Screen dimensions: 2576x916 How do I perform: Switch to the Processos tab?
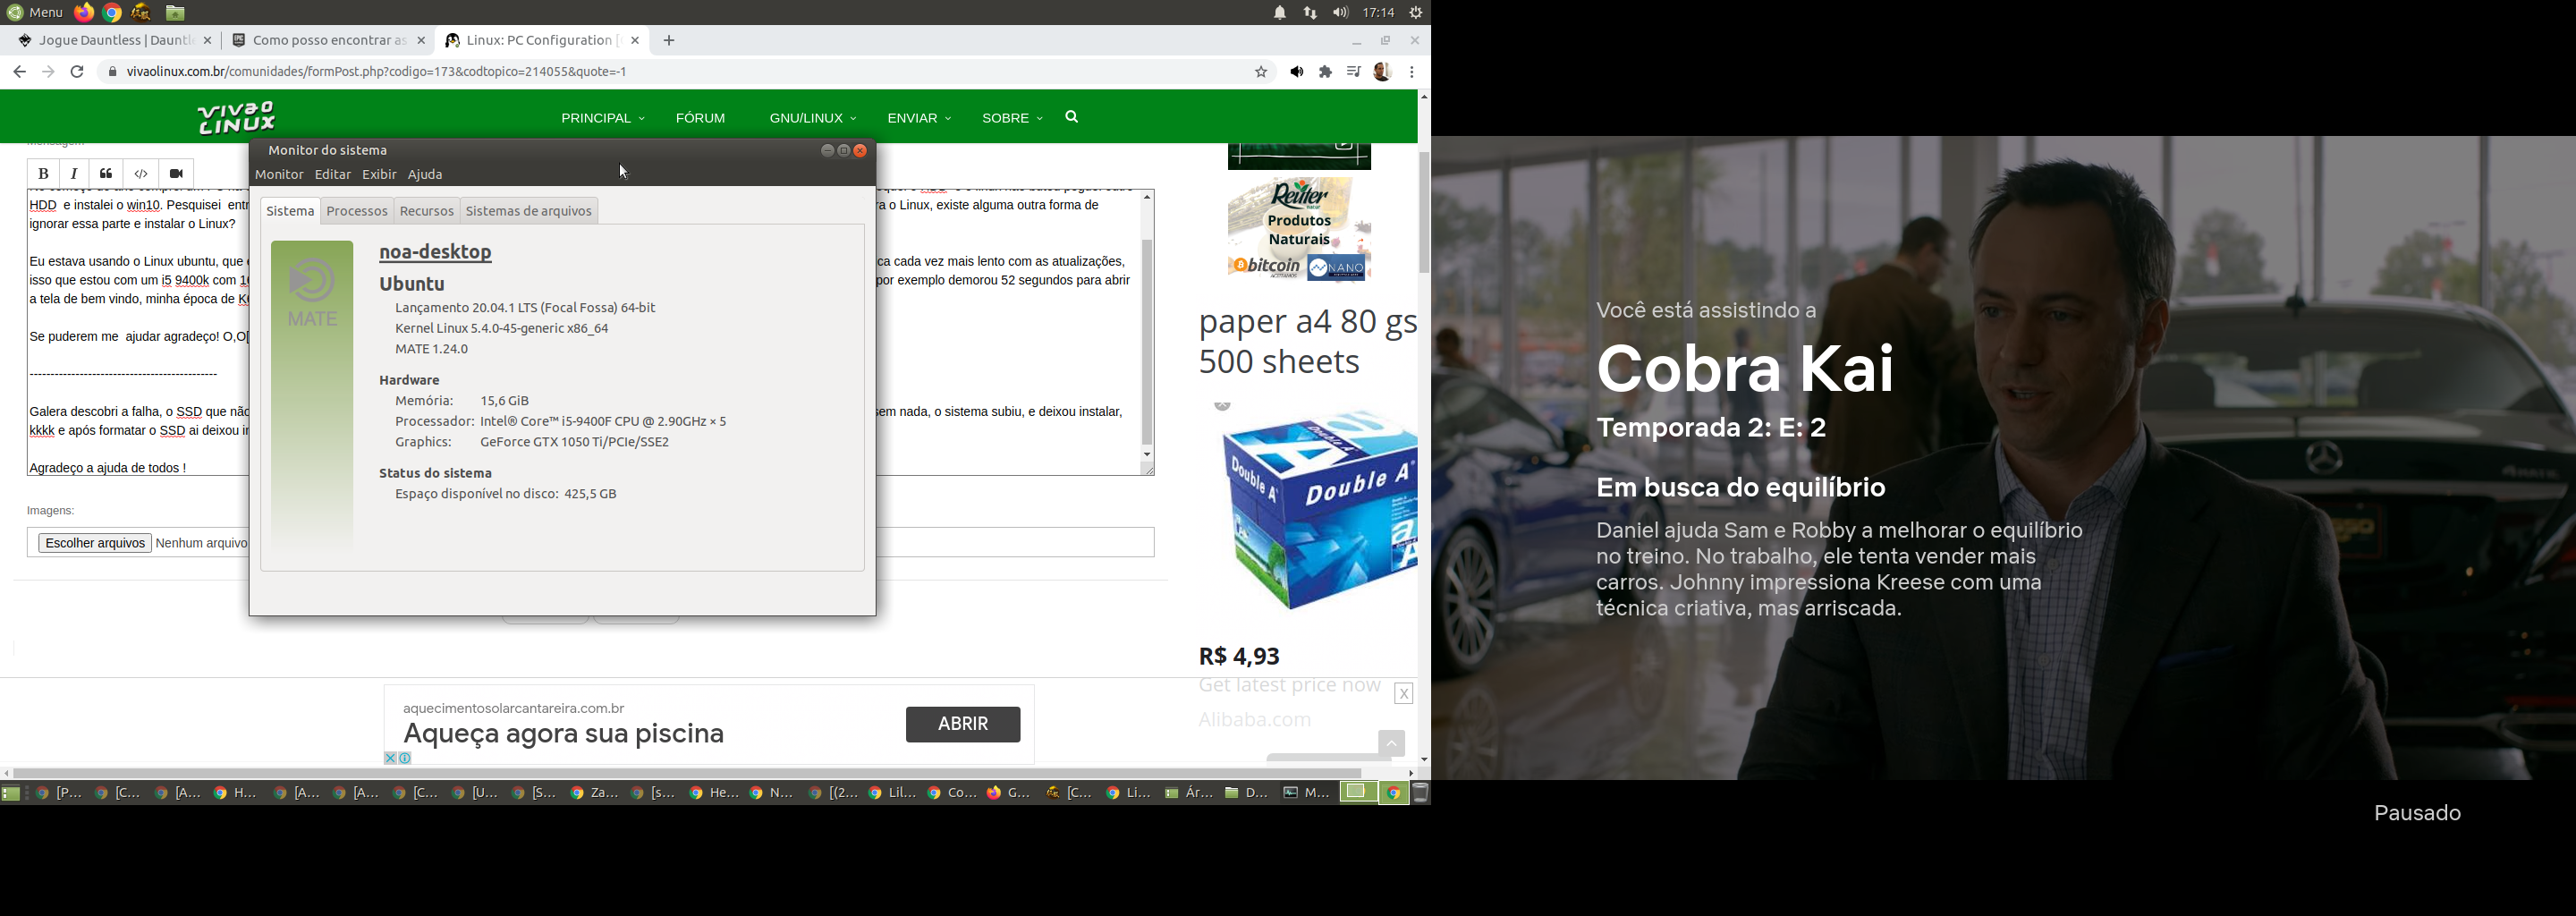click(x=357, y=211)
